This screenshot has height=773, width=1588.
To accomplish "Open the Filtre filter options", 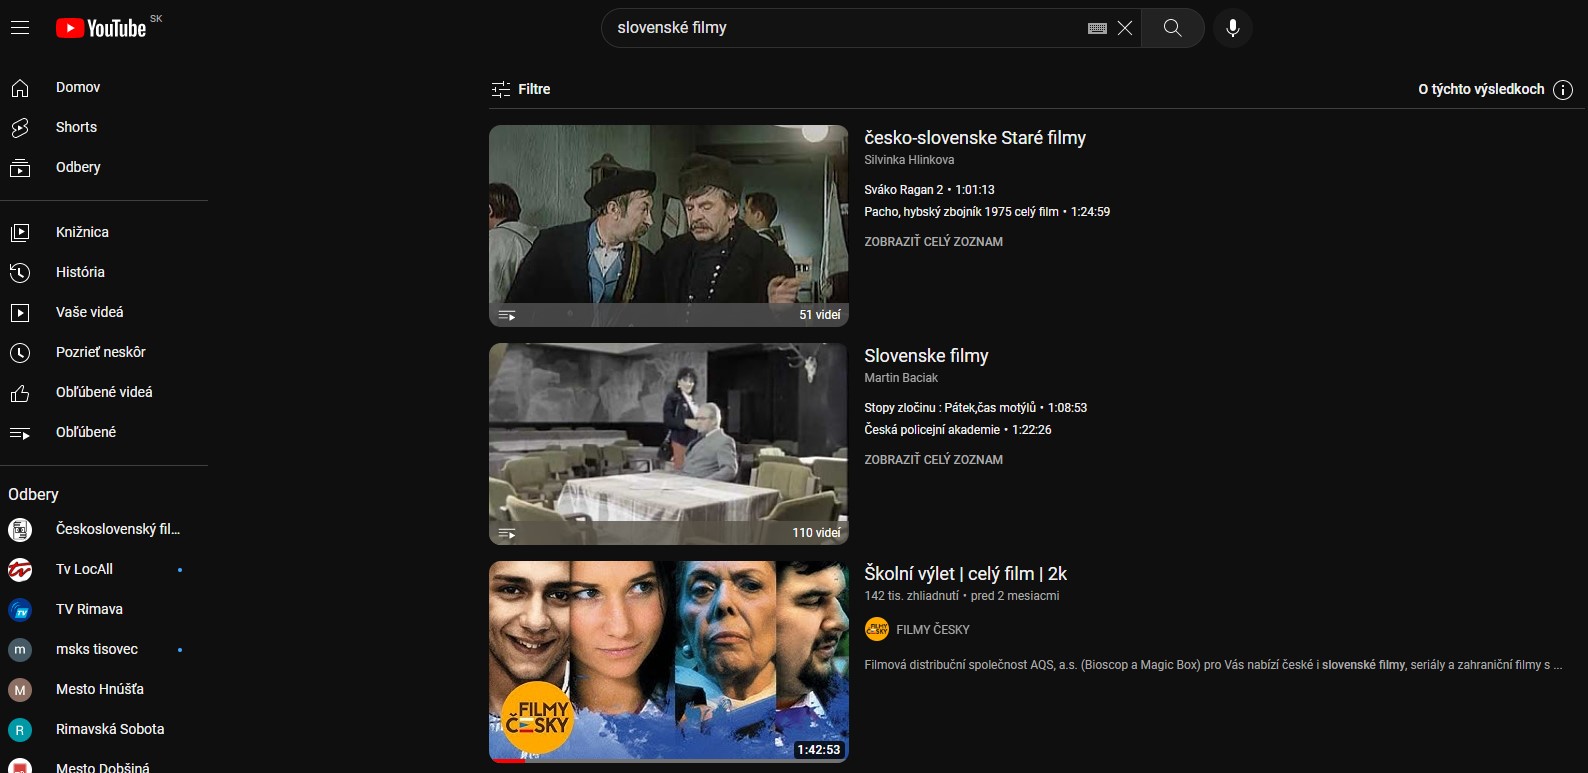I will (x=521, y=89).
